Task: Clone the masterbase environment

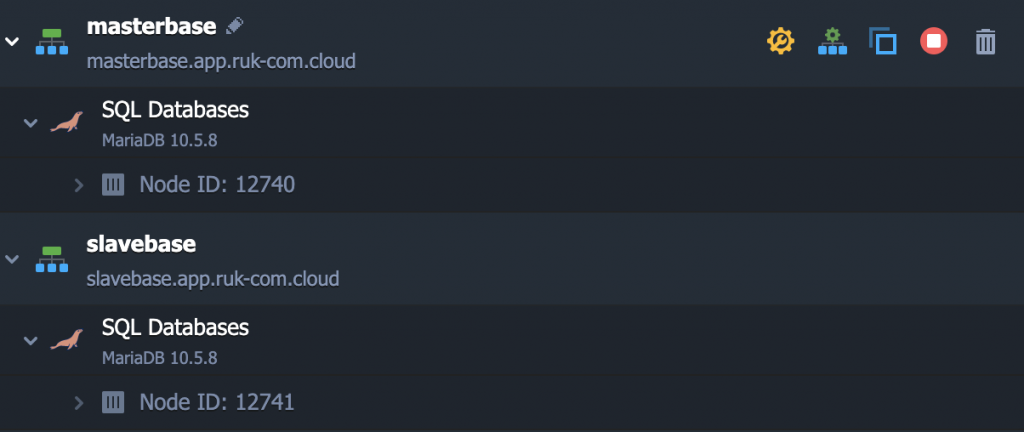Action: pyautogui.click(x=882, y=41)
